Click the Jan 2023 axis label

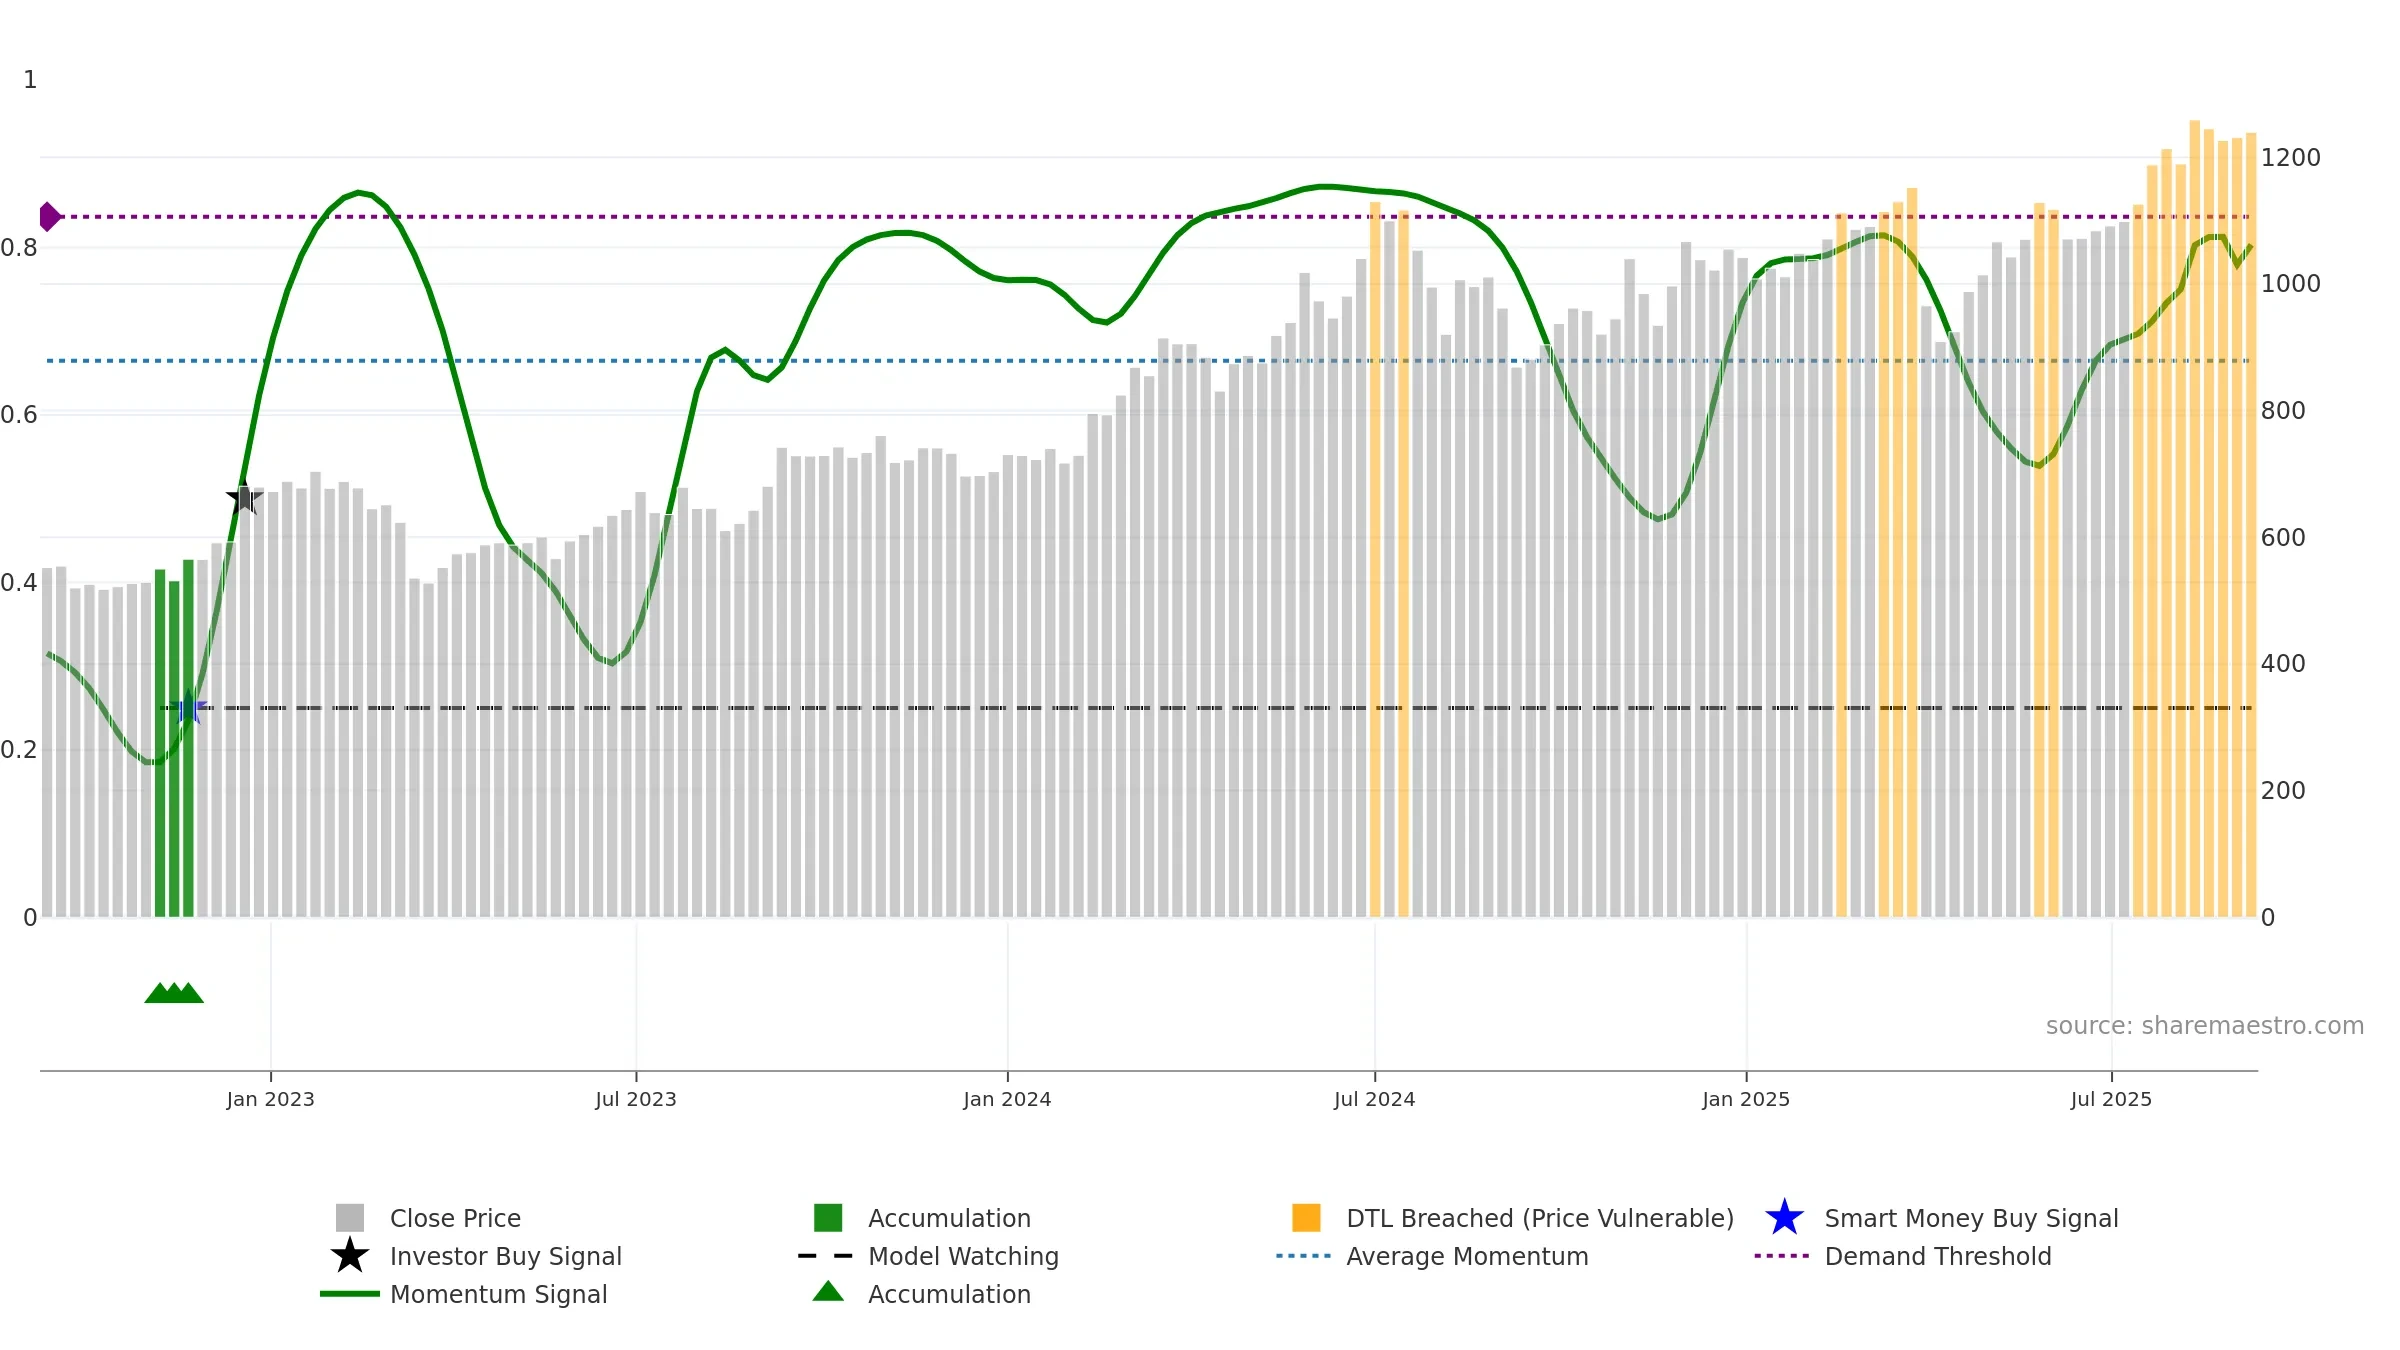coord(270,1100)
